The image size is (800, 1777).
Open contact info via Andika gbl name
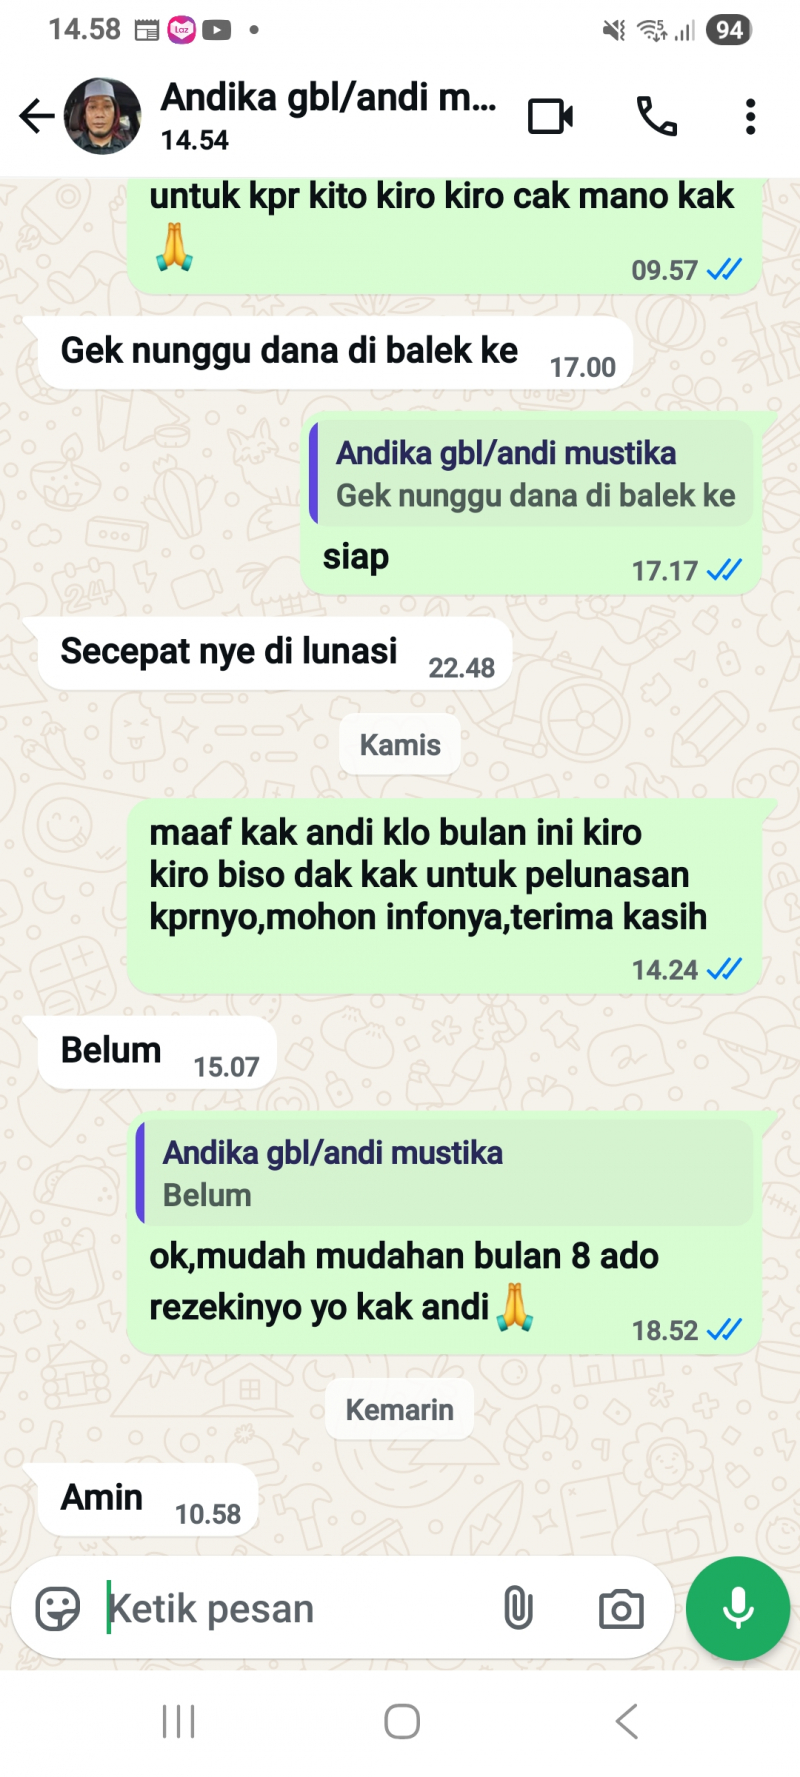click(x=328, y=98)
